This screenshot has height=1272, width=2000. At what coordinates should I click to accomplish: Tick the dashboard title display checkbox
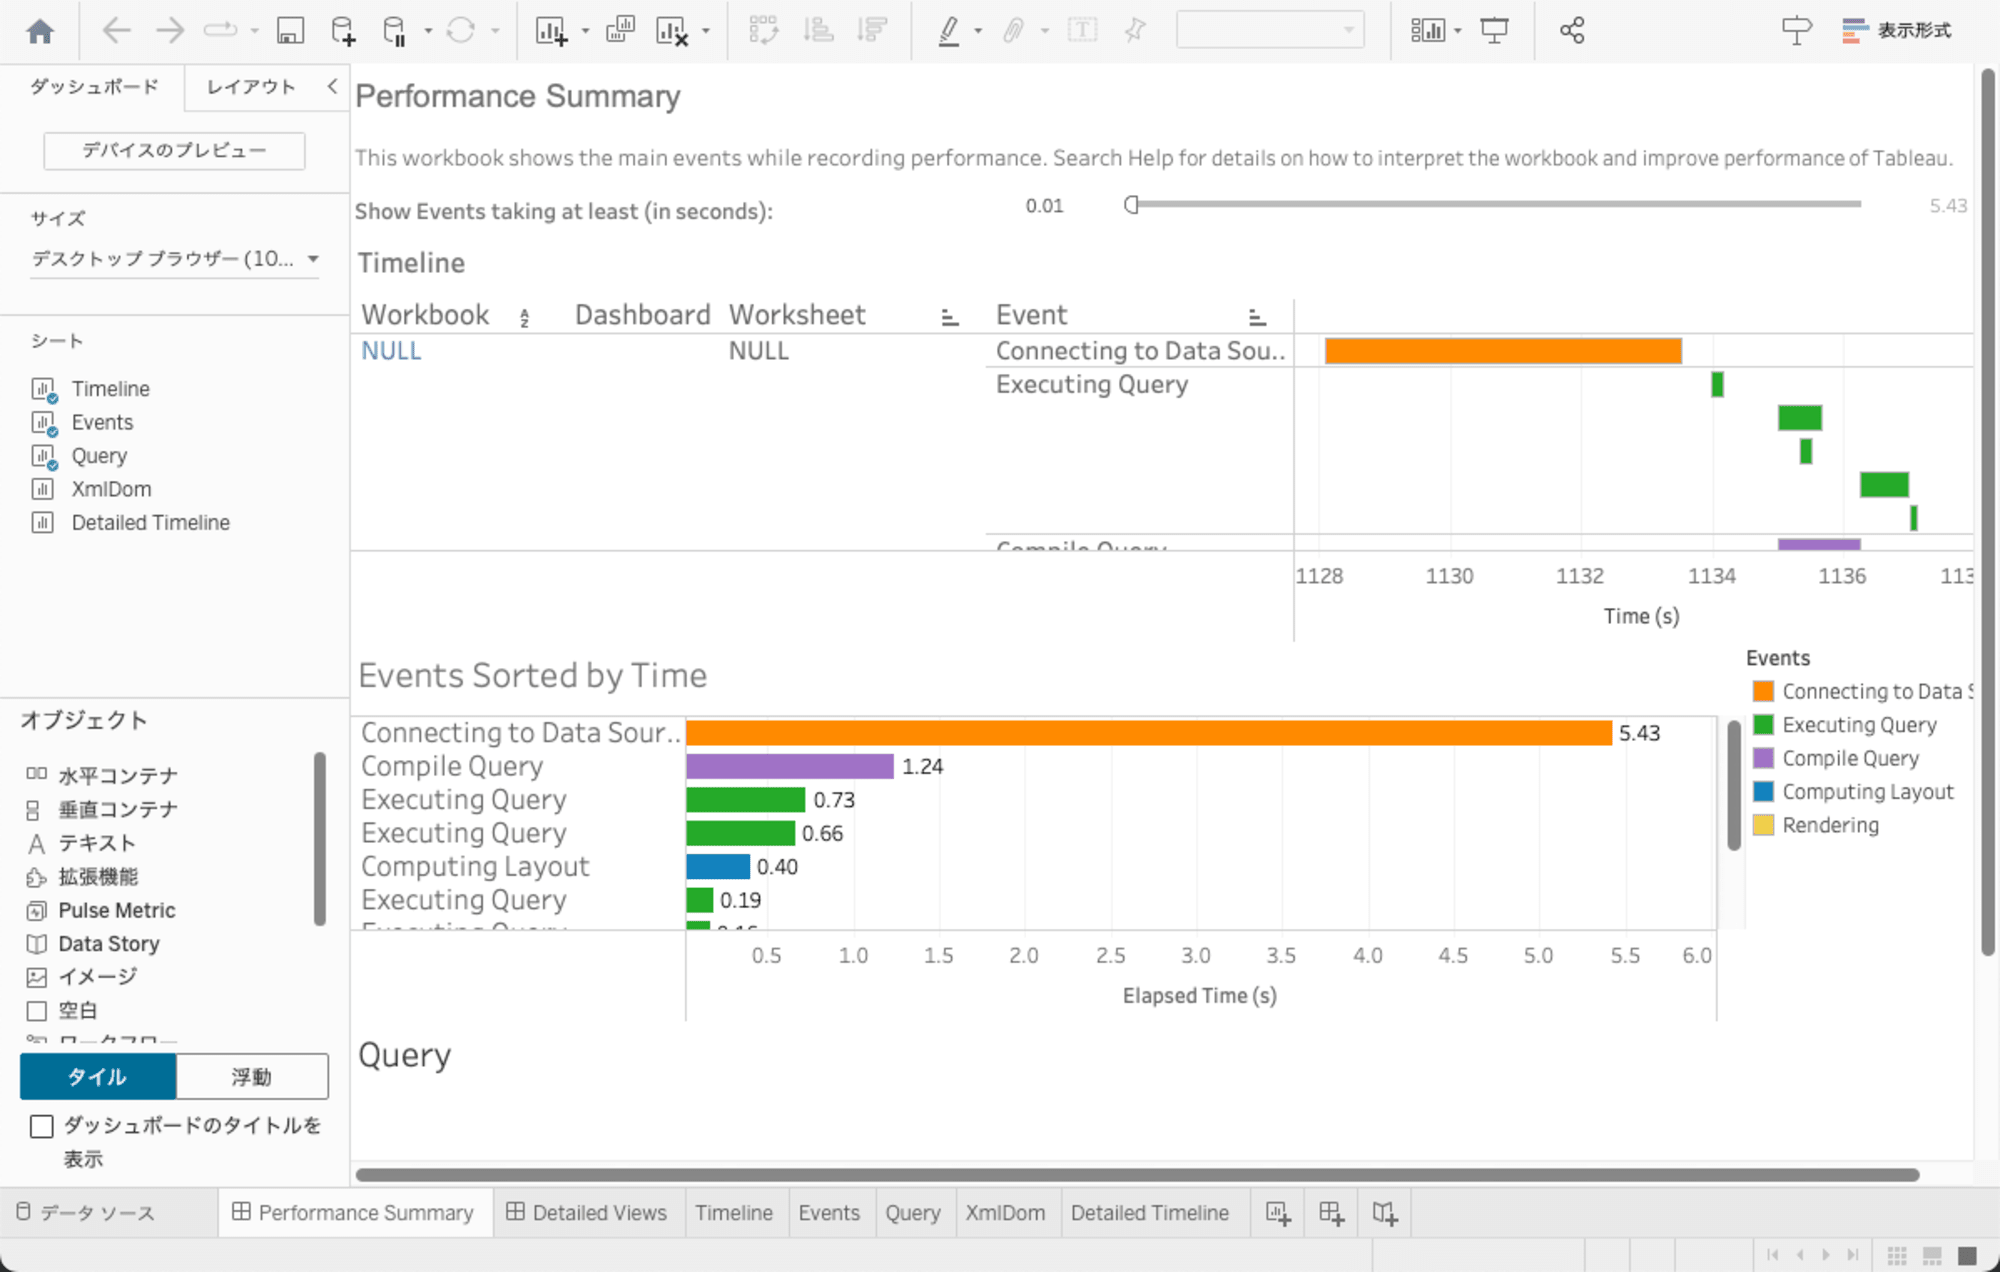pyautogui.click(x=42, y=1127)
